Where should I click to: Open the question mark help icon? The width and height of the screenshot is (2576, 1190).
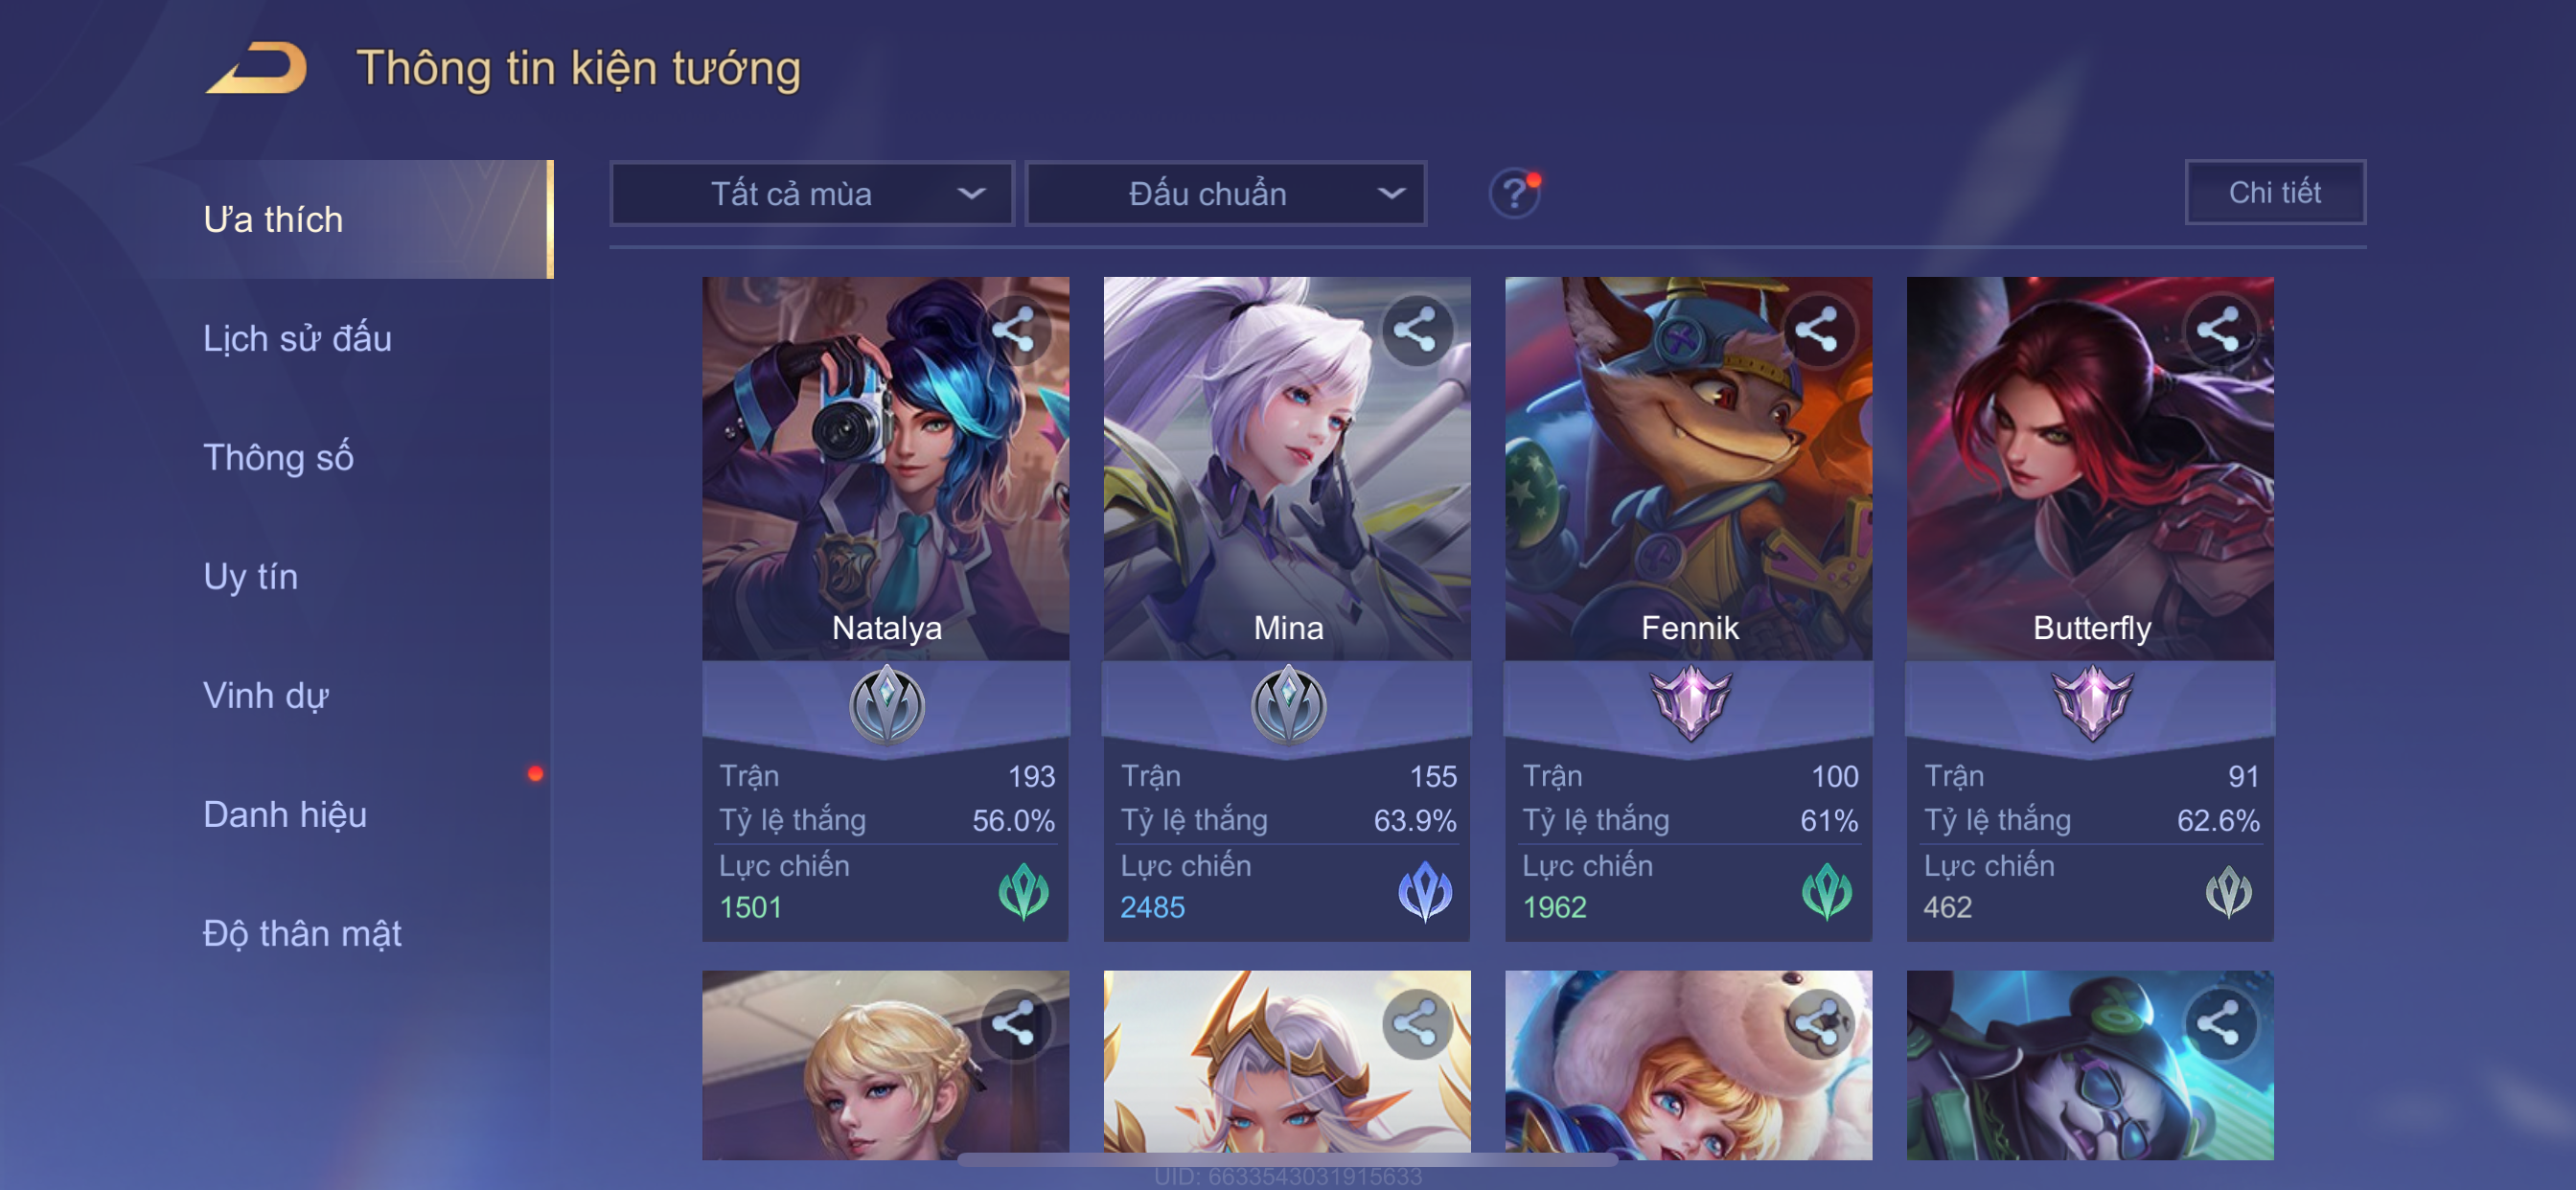coord(1514,192)
